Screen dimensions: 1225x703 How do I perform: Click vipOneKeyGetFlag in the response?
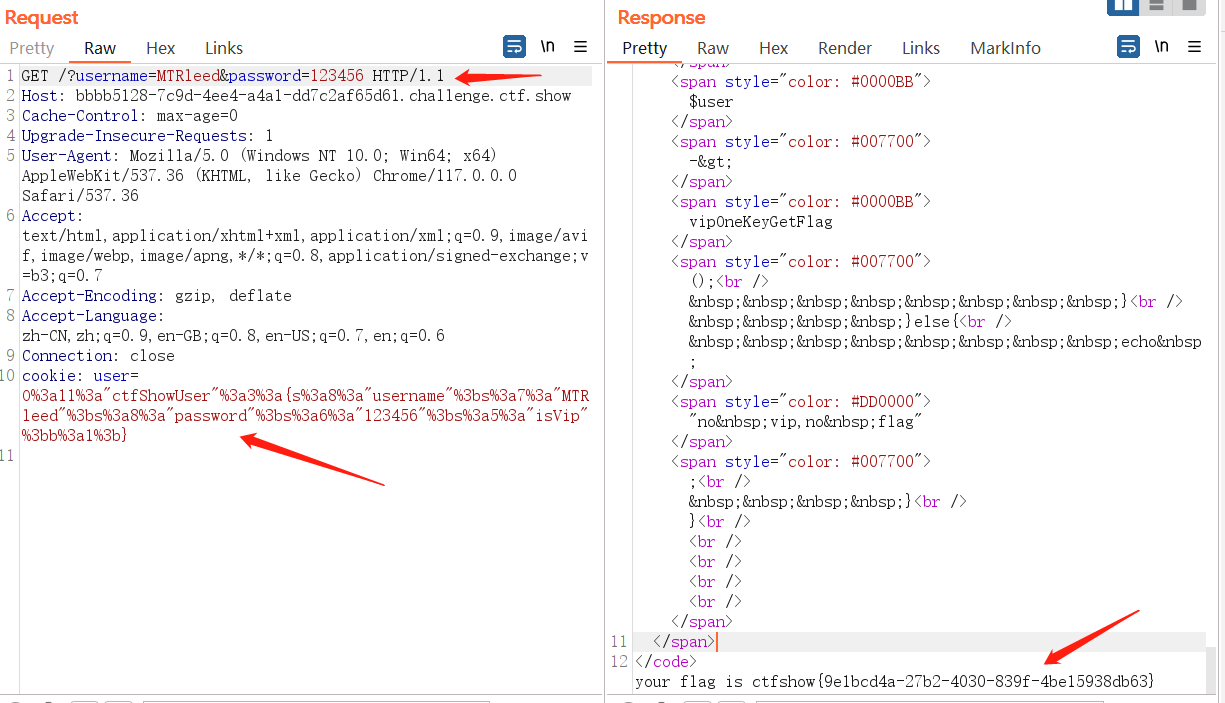click(x=760, y=222)
